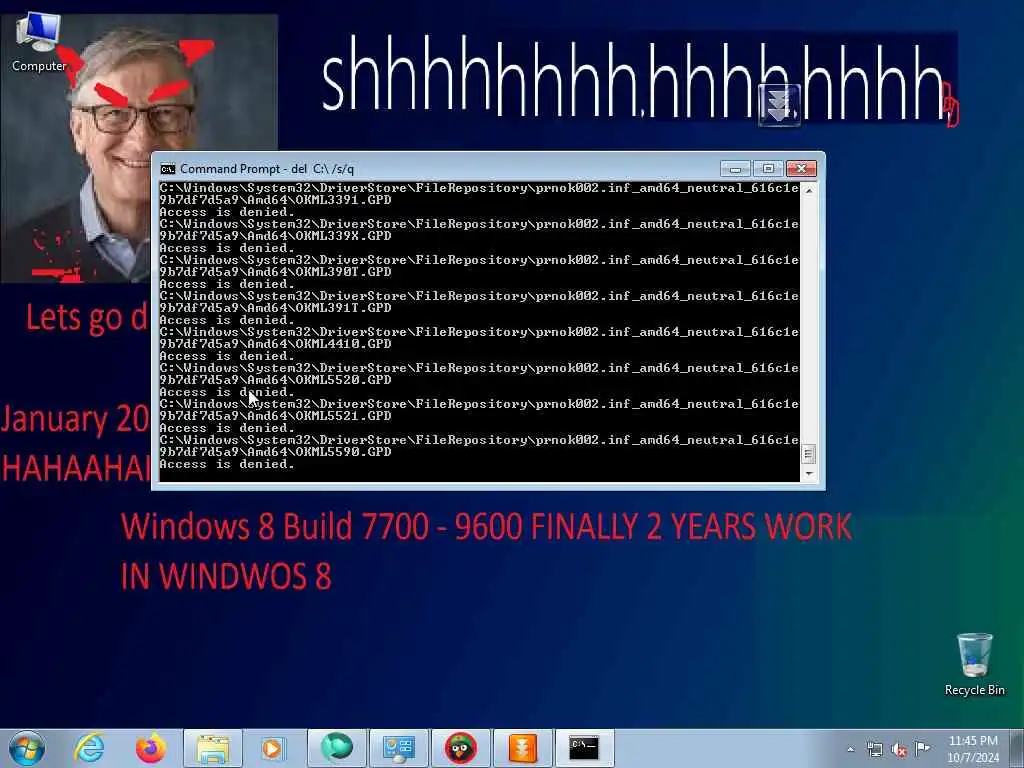This screenshot has height=768, width=1024.
Task: Click the angry bird taskbar icon
Action: (x=460, y=748)
